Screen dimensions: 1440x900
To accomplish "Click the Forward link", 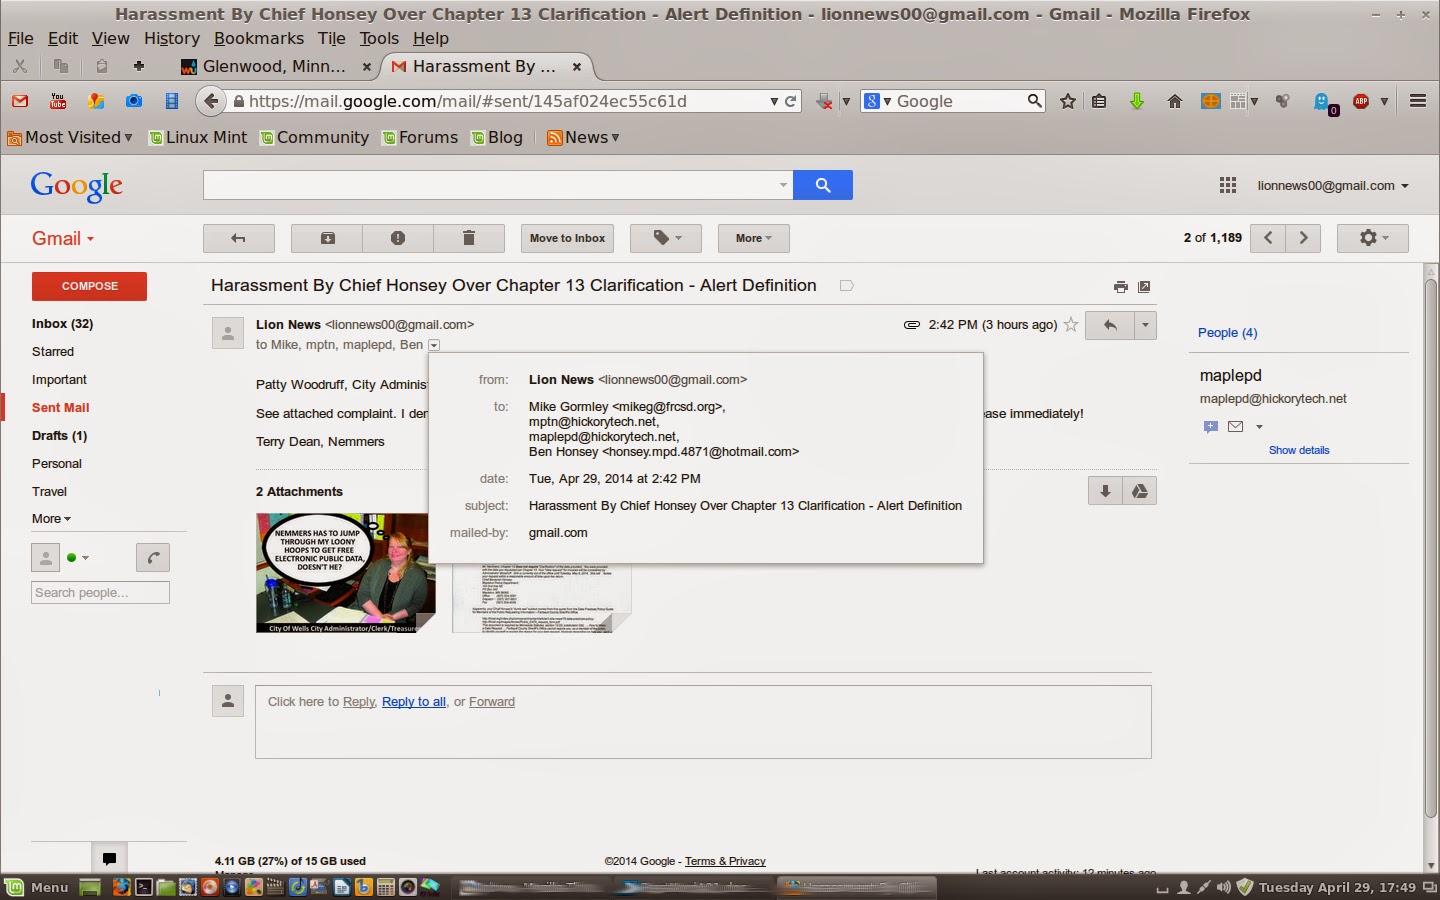I will (x=492, y=702).
